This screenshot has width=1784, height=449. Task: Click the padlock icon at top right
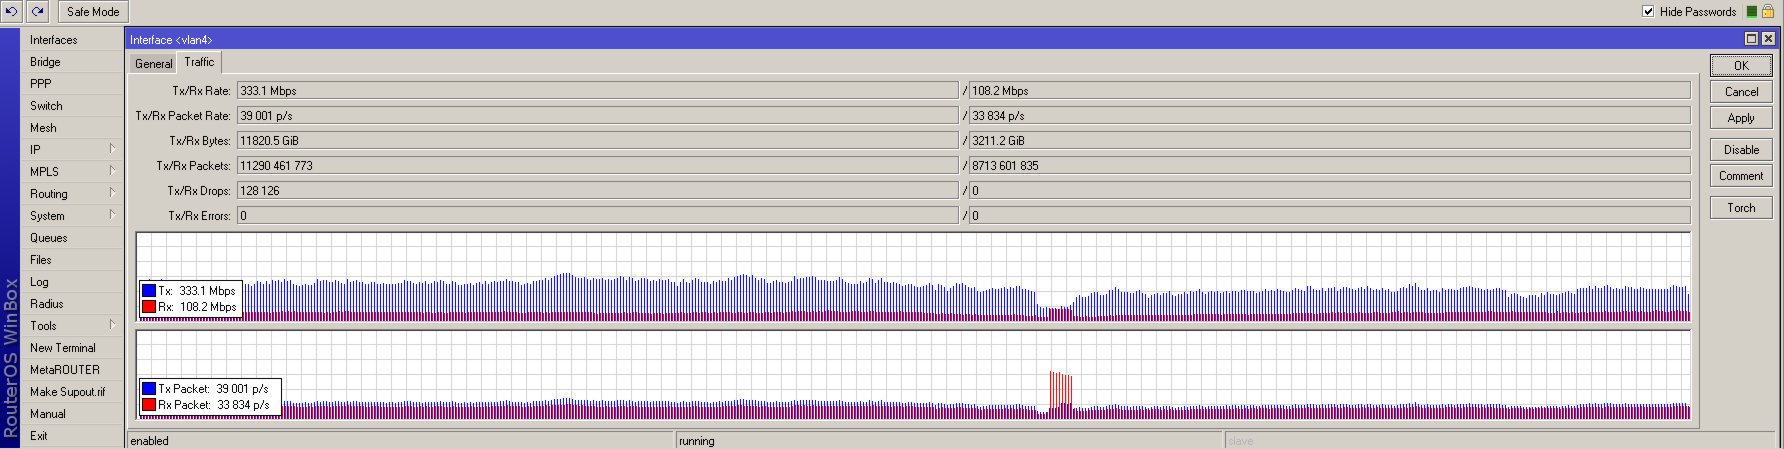coord(1767,12)
